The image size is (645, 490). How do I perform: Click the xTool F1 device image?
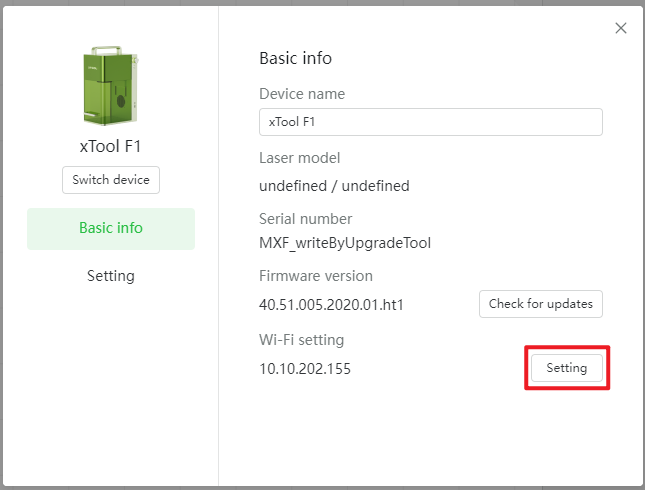111,86
